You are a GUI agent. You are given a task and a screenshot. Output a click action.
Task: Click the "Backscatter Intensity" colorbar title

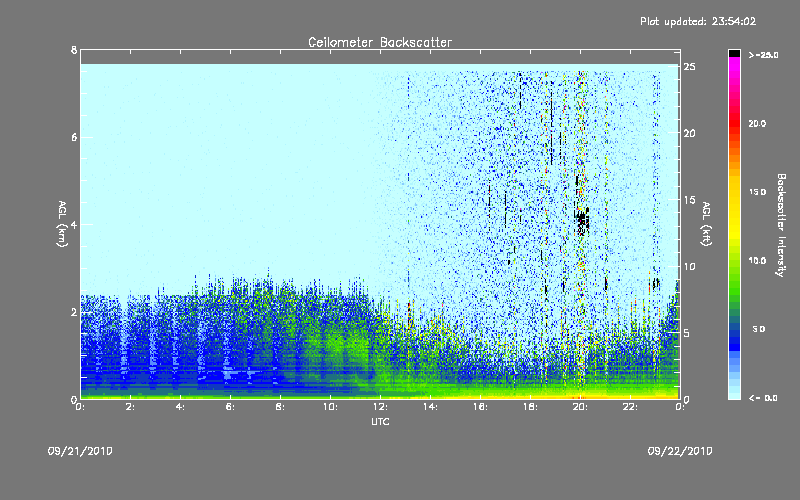pyautogui.click(x=781, y=225)
